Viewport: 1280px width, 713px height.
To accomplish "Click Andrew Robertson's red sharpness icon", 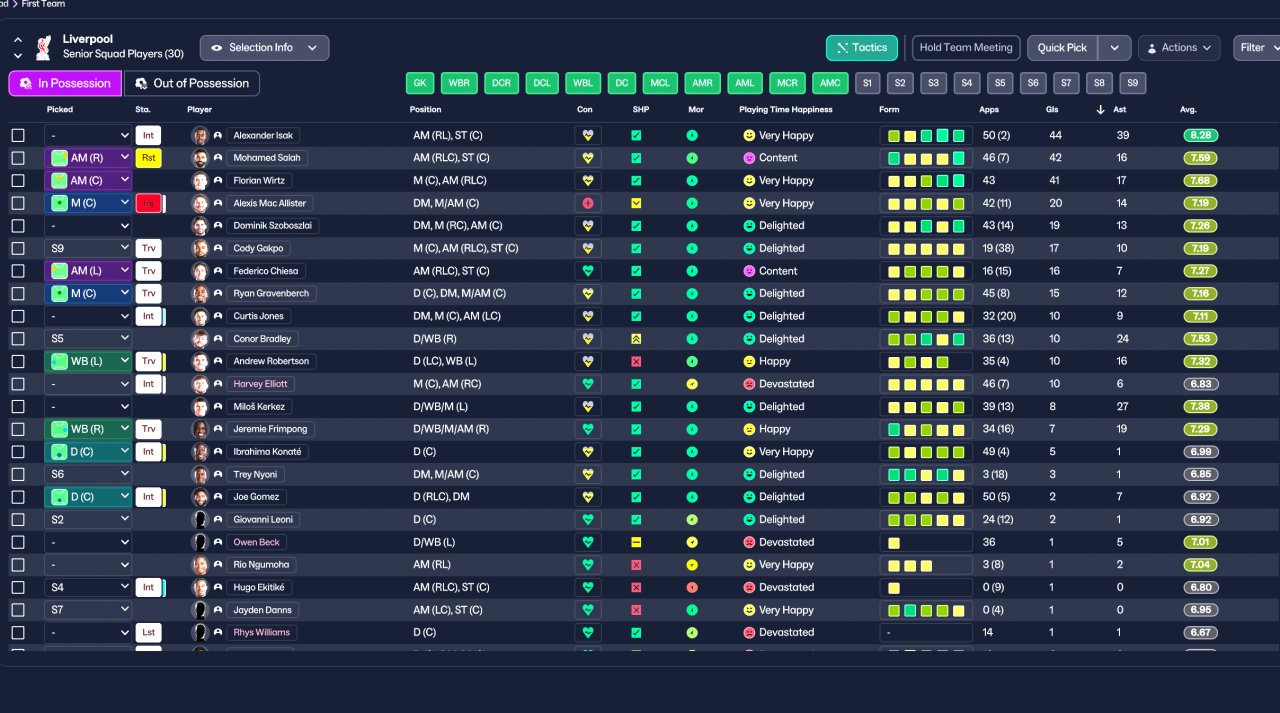I will pyautogui.click(x=636, y=361).
